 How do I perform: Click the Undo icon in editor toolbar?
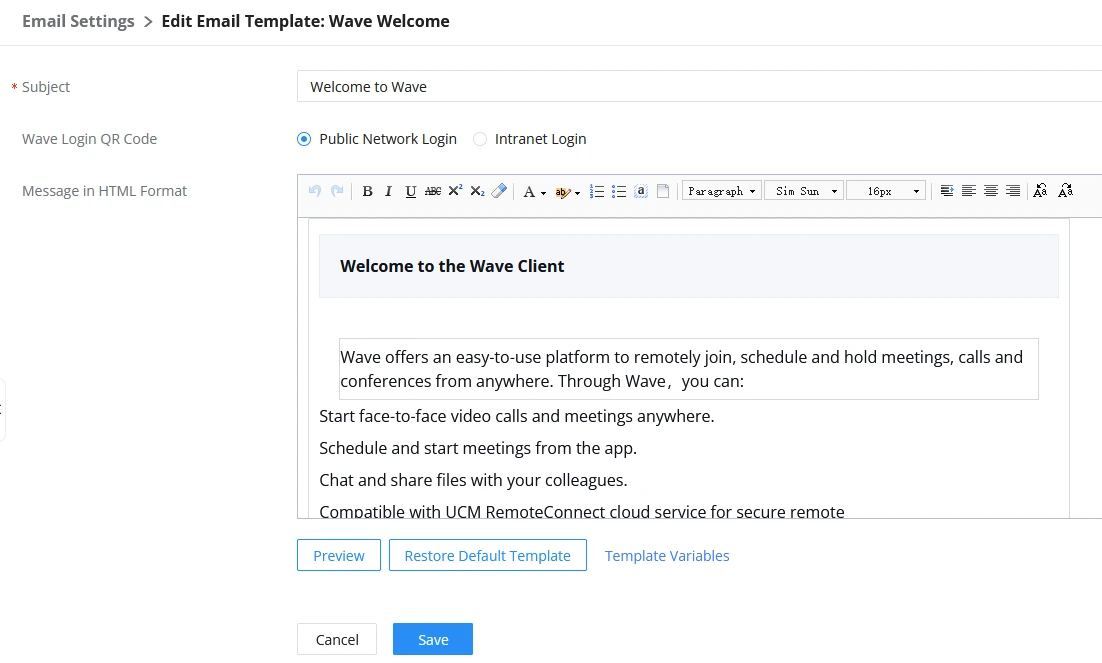tap(315, 191)
